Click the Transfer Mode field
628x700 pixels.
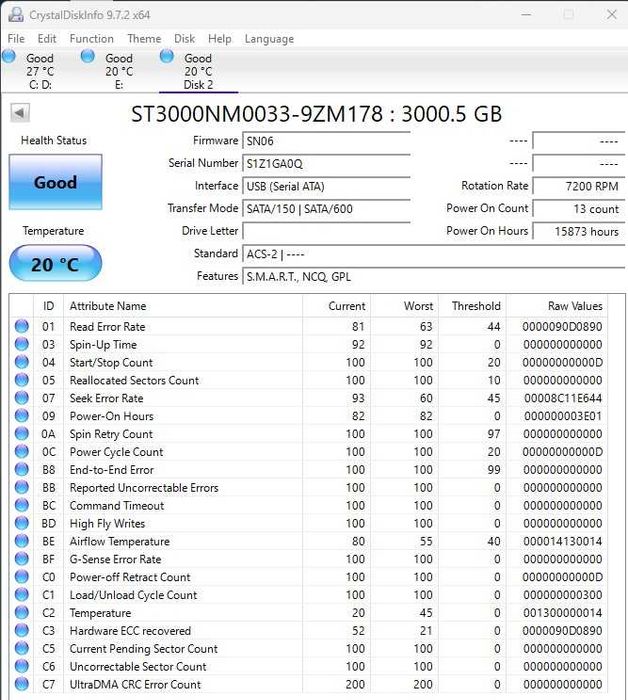tap(326, 209)
